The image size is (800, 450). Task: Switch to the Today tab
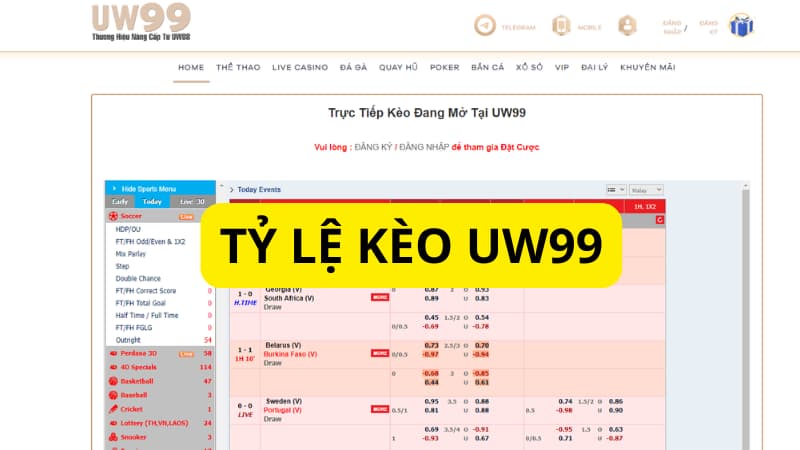152,202
